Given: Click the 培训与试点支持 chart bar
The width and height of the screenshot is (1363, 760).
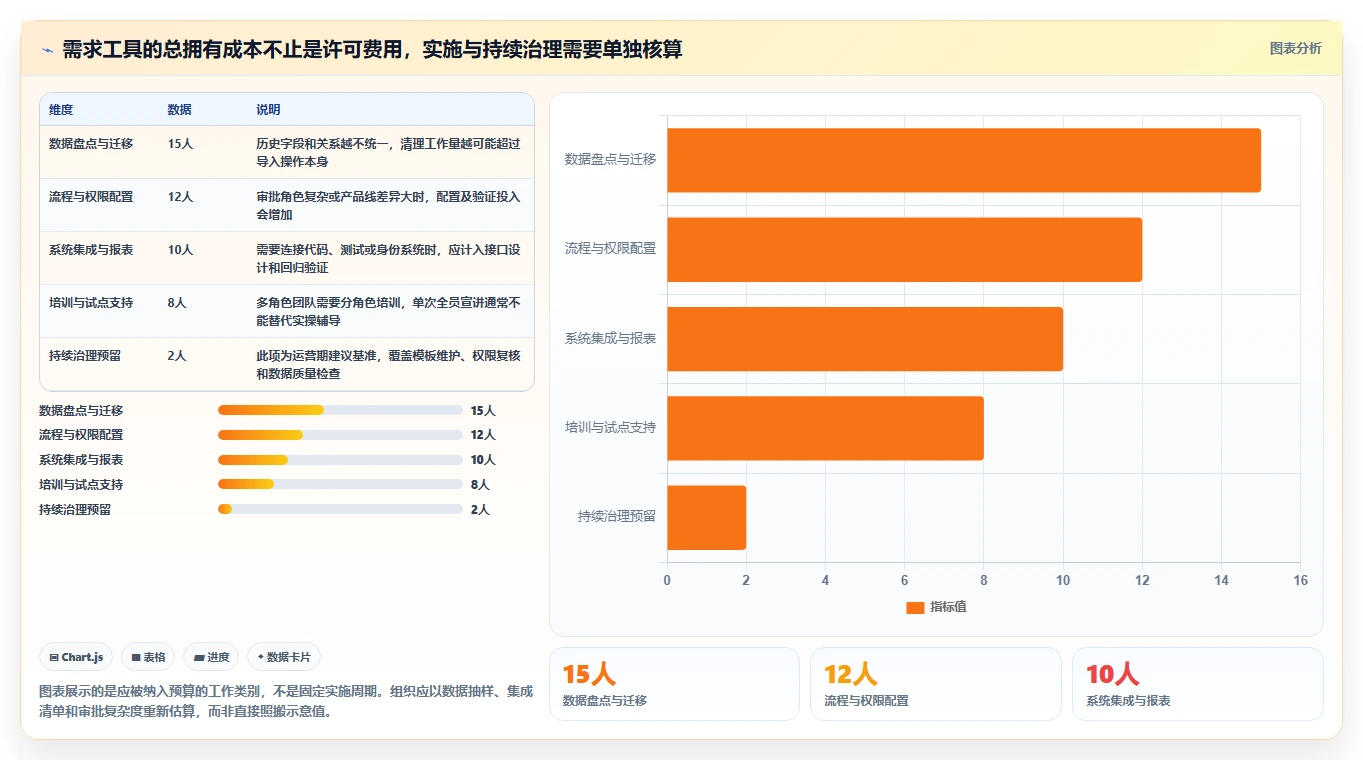Looking at the screenshot, I should click(825, 428).
